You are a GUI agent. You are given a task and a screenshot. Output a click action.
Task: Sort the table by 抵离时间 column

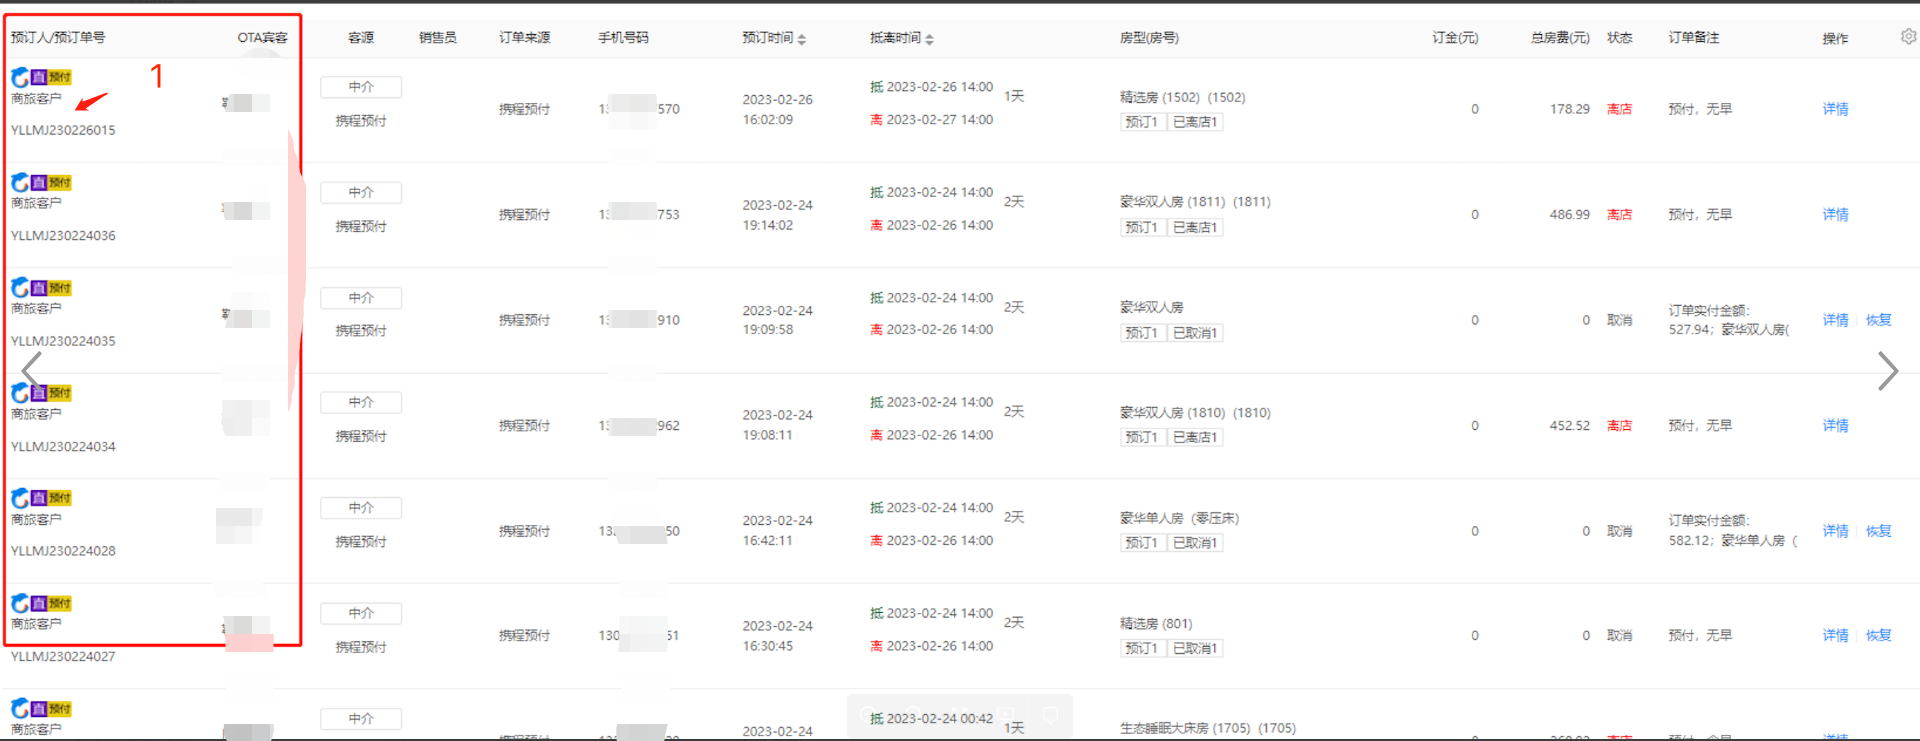929,39
